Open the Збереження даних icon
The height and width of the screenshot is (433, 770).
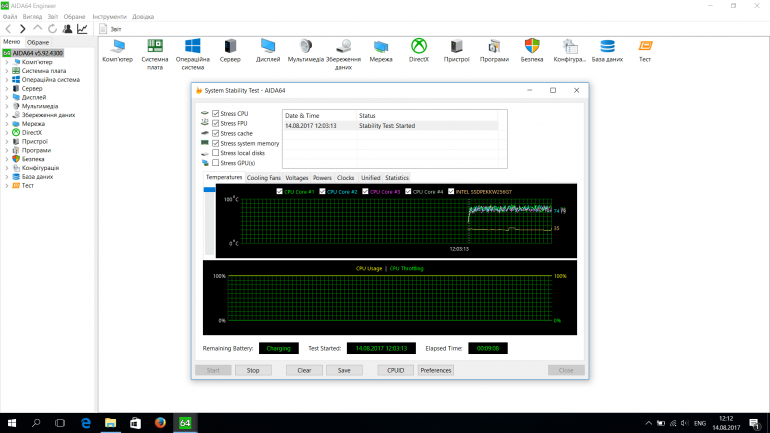(x=343, y=54)
